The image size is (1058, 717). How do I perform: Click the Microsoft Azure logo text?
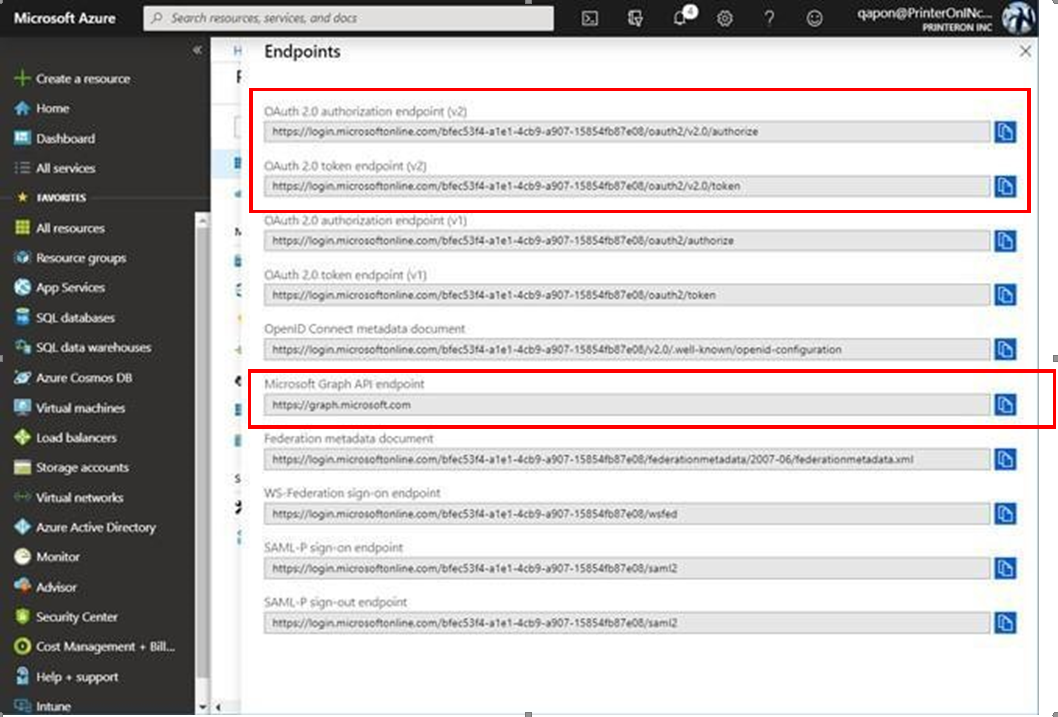(65, 18)
